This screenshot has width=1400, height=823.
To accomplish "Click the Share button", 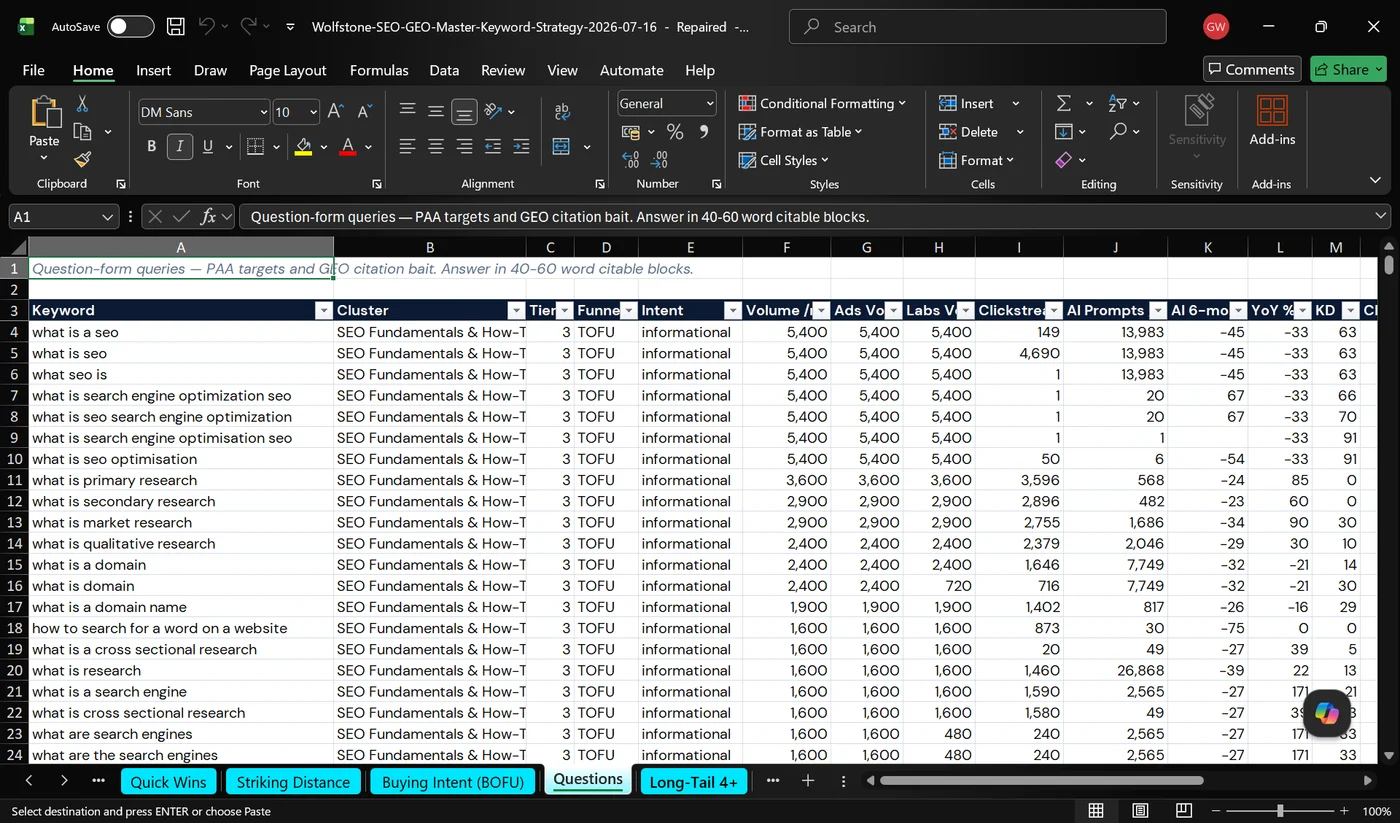I will tap(1348, 69).
